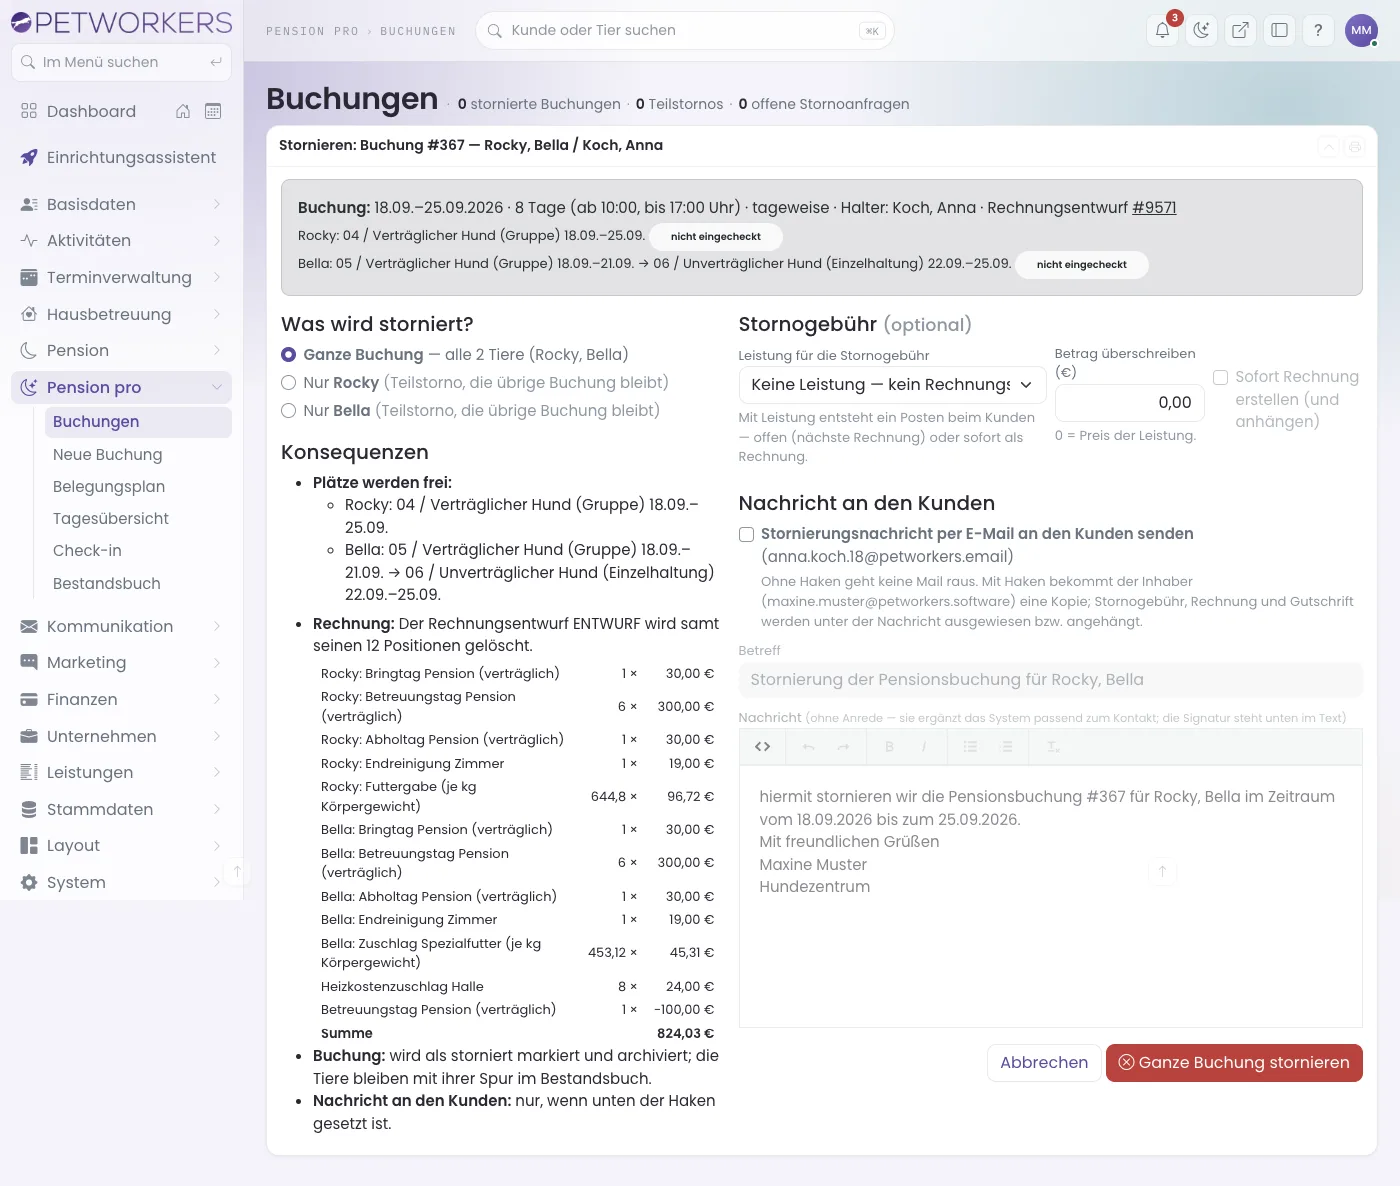The width and height of the screenshot is (1400, 1186).
Task: Open the MM user avatar menu
Action: coord(1361,30)
